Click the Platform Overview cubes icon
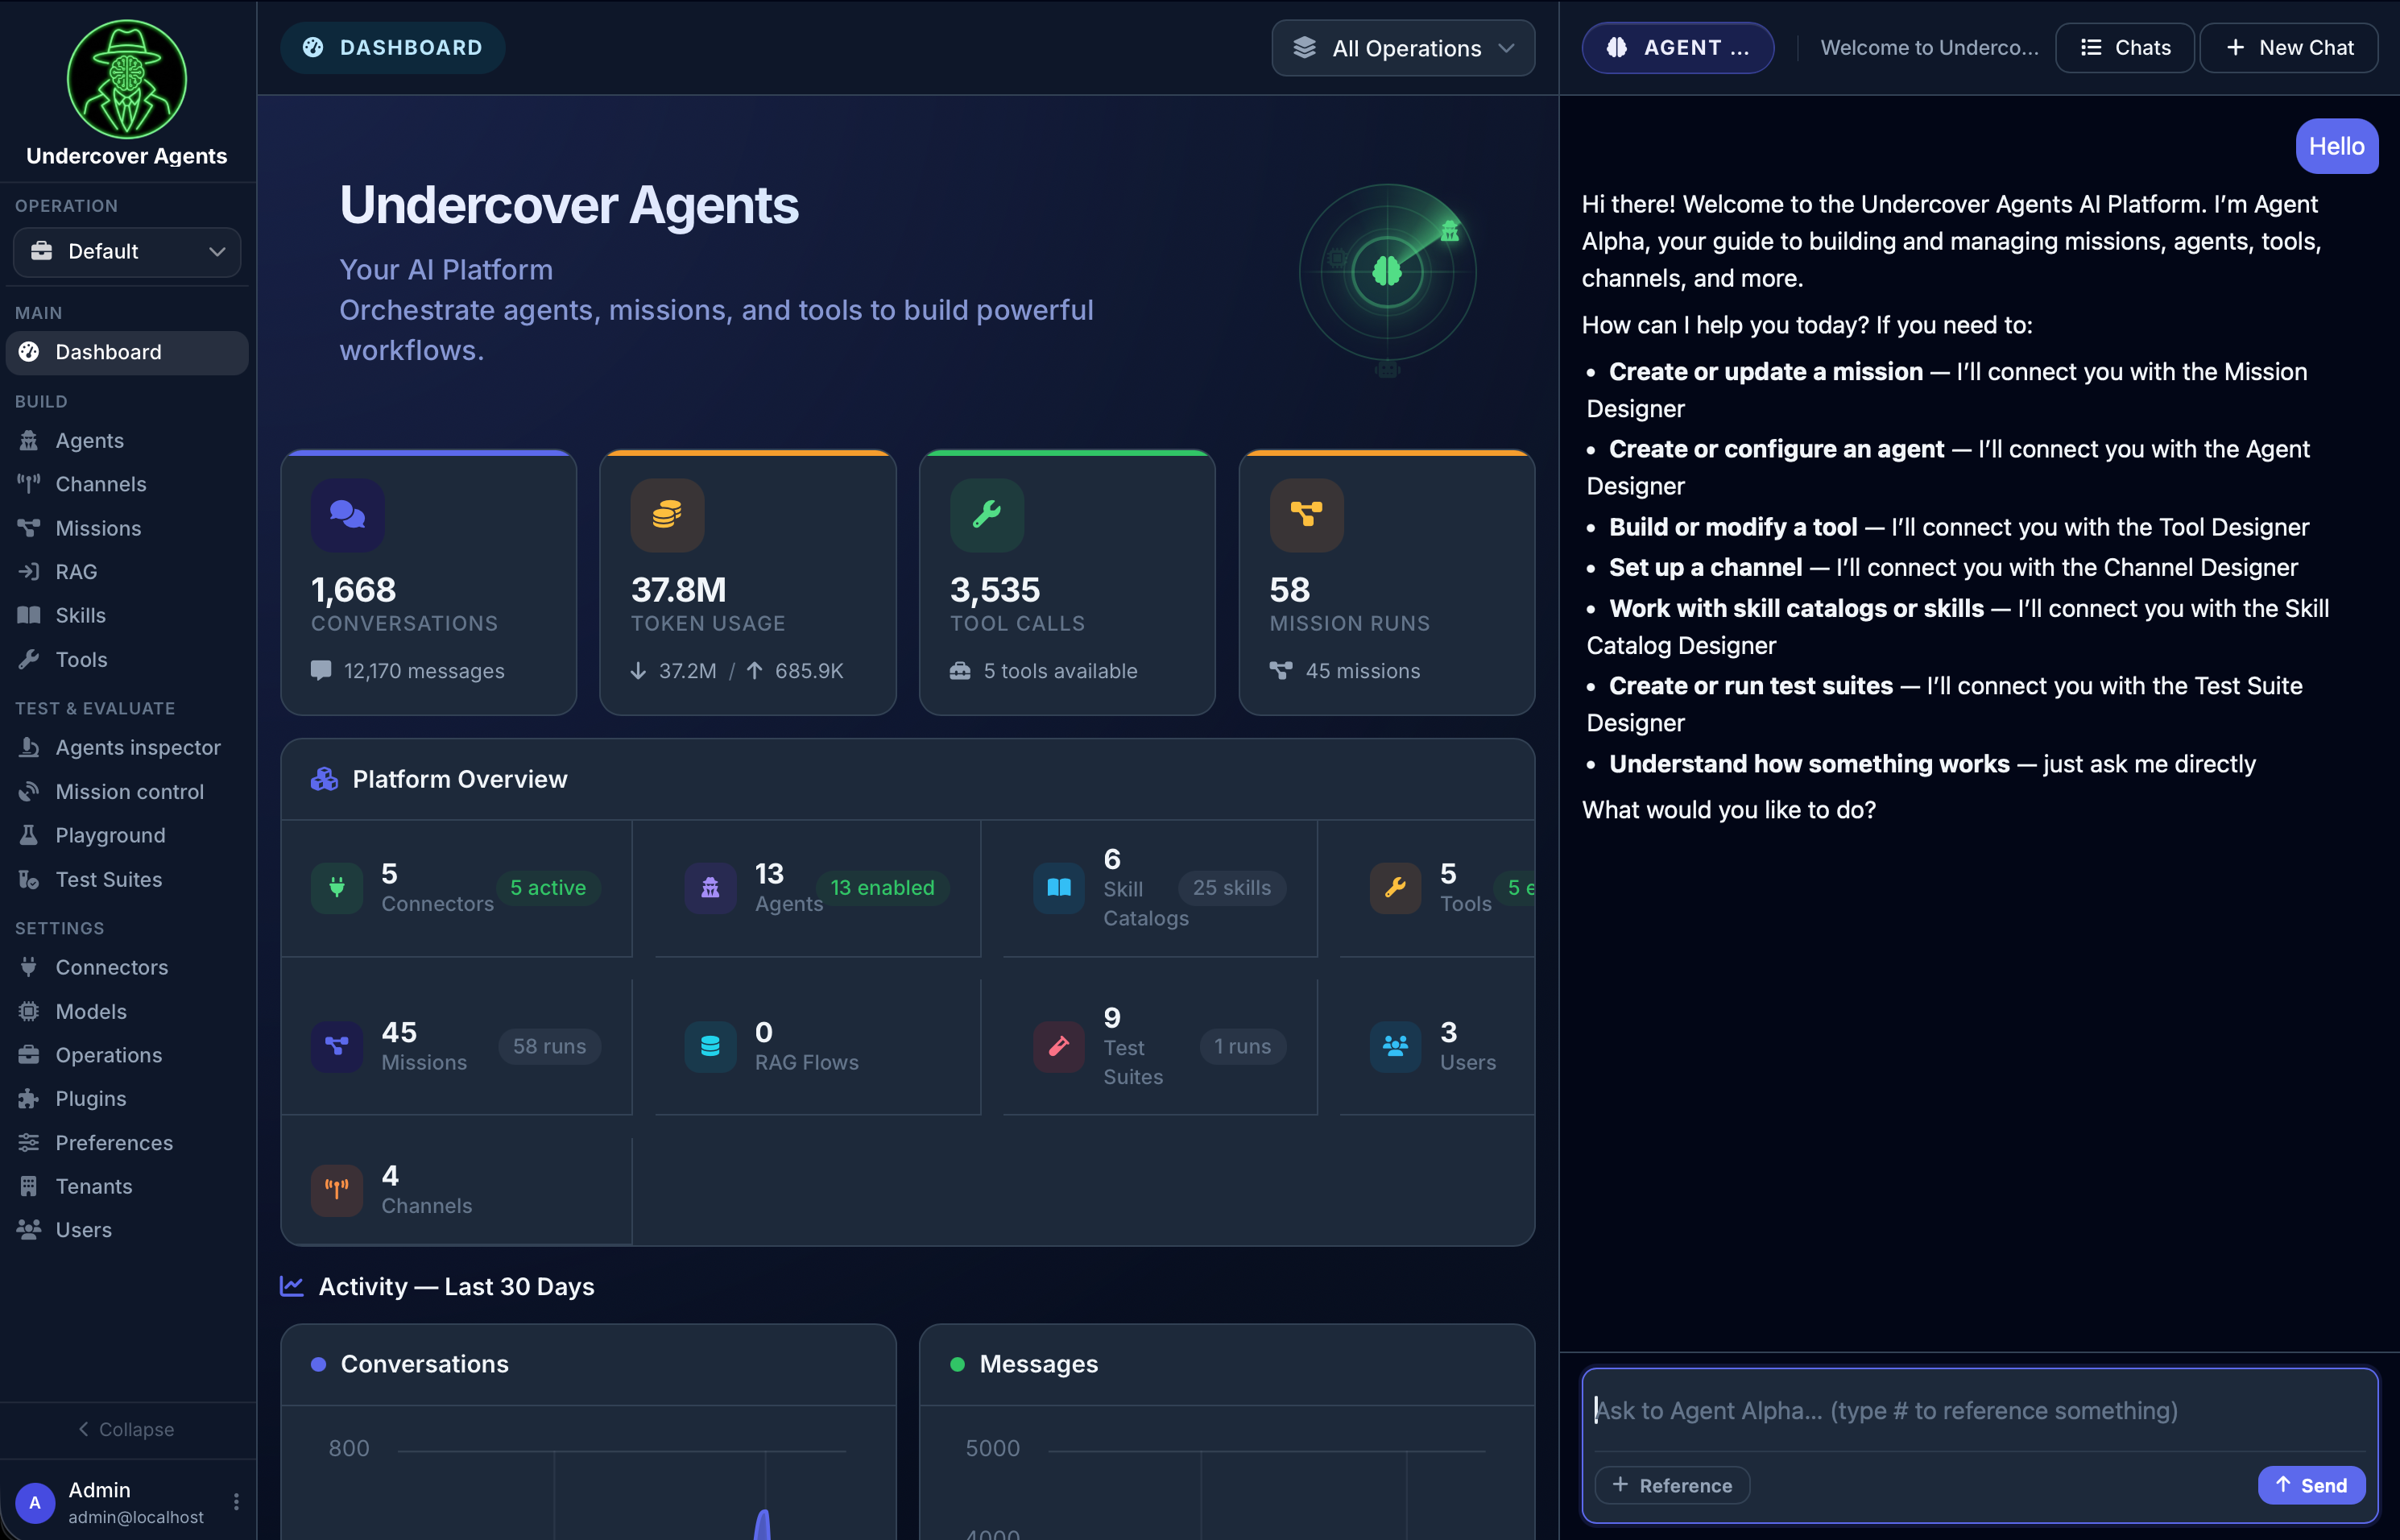The image size is (2400, 1540). (x=324, y=779)
